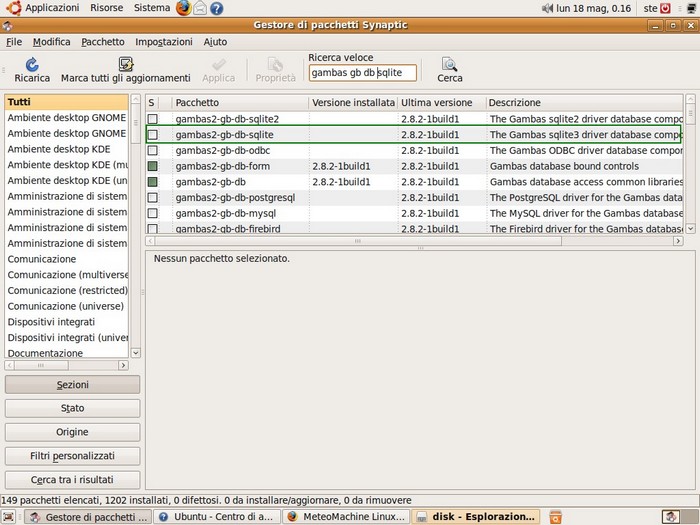The height and width of the screenshot is (525, 700).
Task: Sort by the S status column header
Action: pyautogui.click(x=152, y=103)
